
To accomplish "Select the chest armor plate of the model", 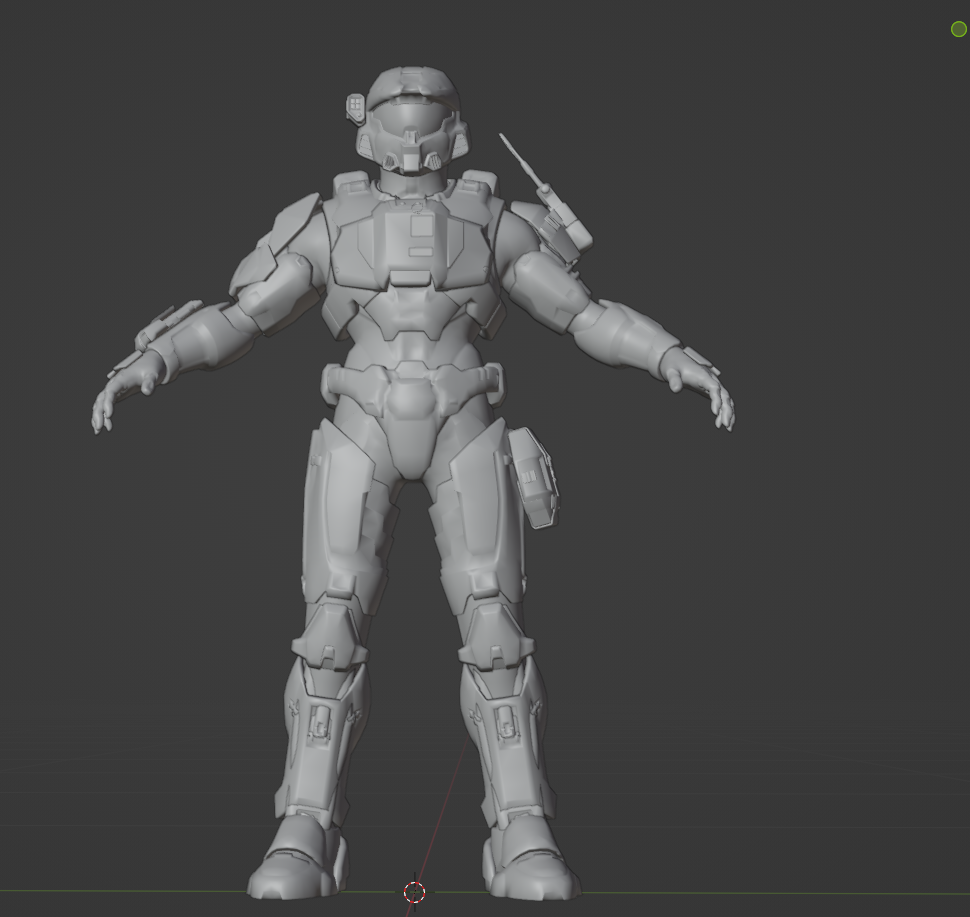I will pyautogui.click(x=413, y=244).
